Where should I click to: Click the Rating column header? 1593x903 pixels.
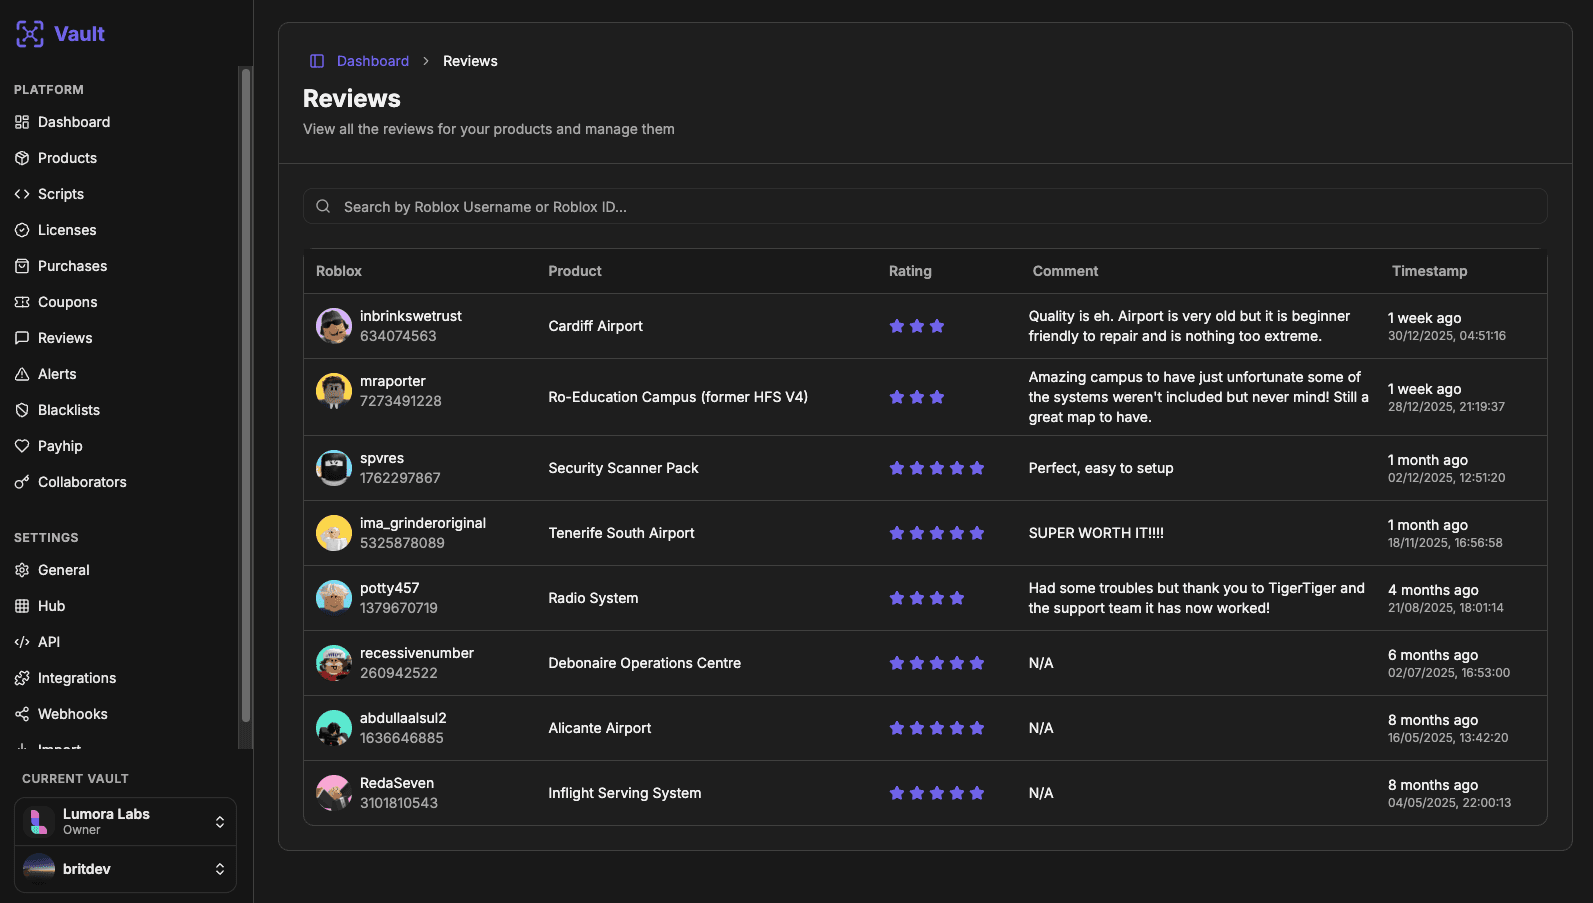[x=910, y=271]
